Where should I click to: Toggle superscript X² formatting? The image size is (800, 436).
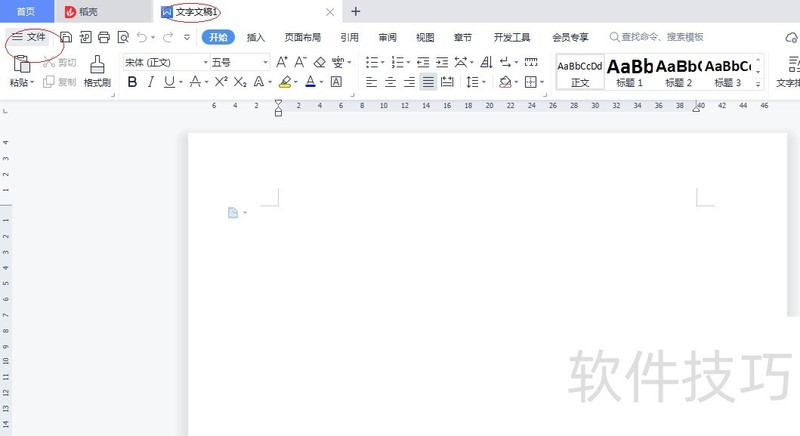click(x=221, y=82)
